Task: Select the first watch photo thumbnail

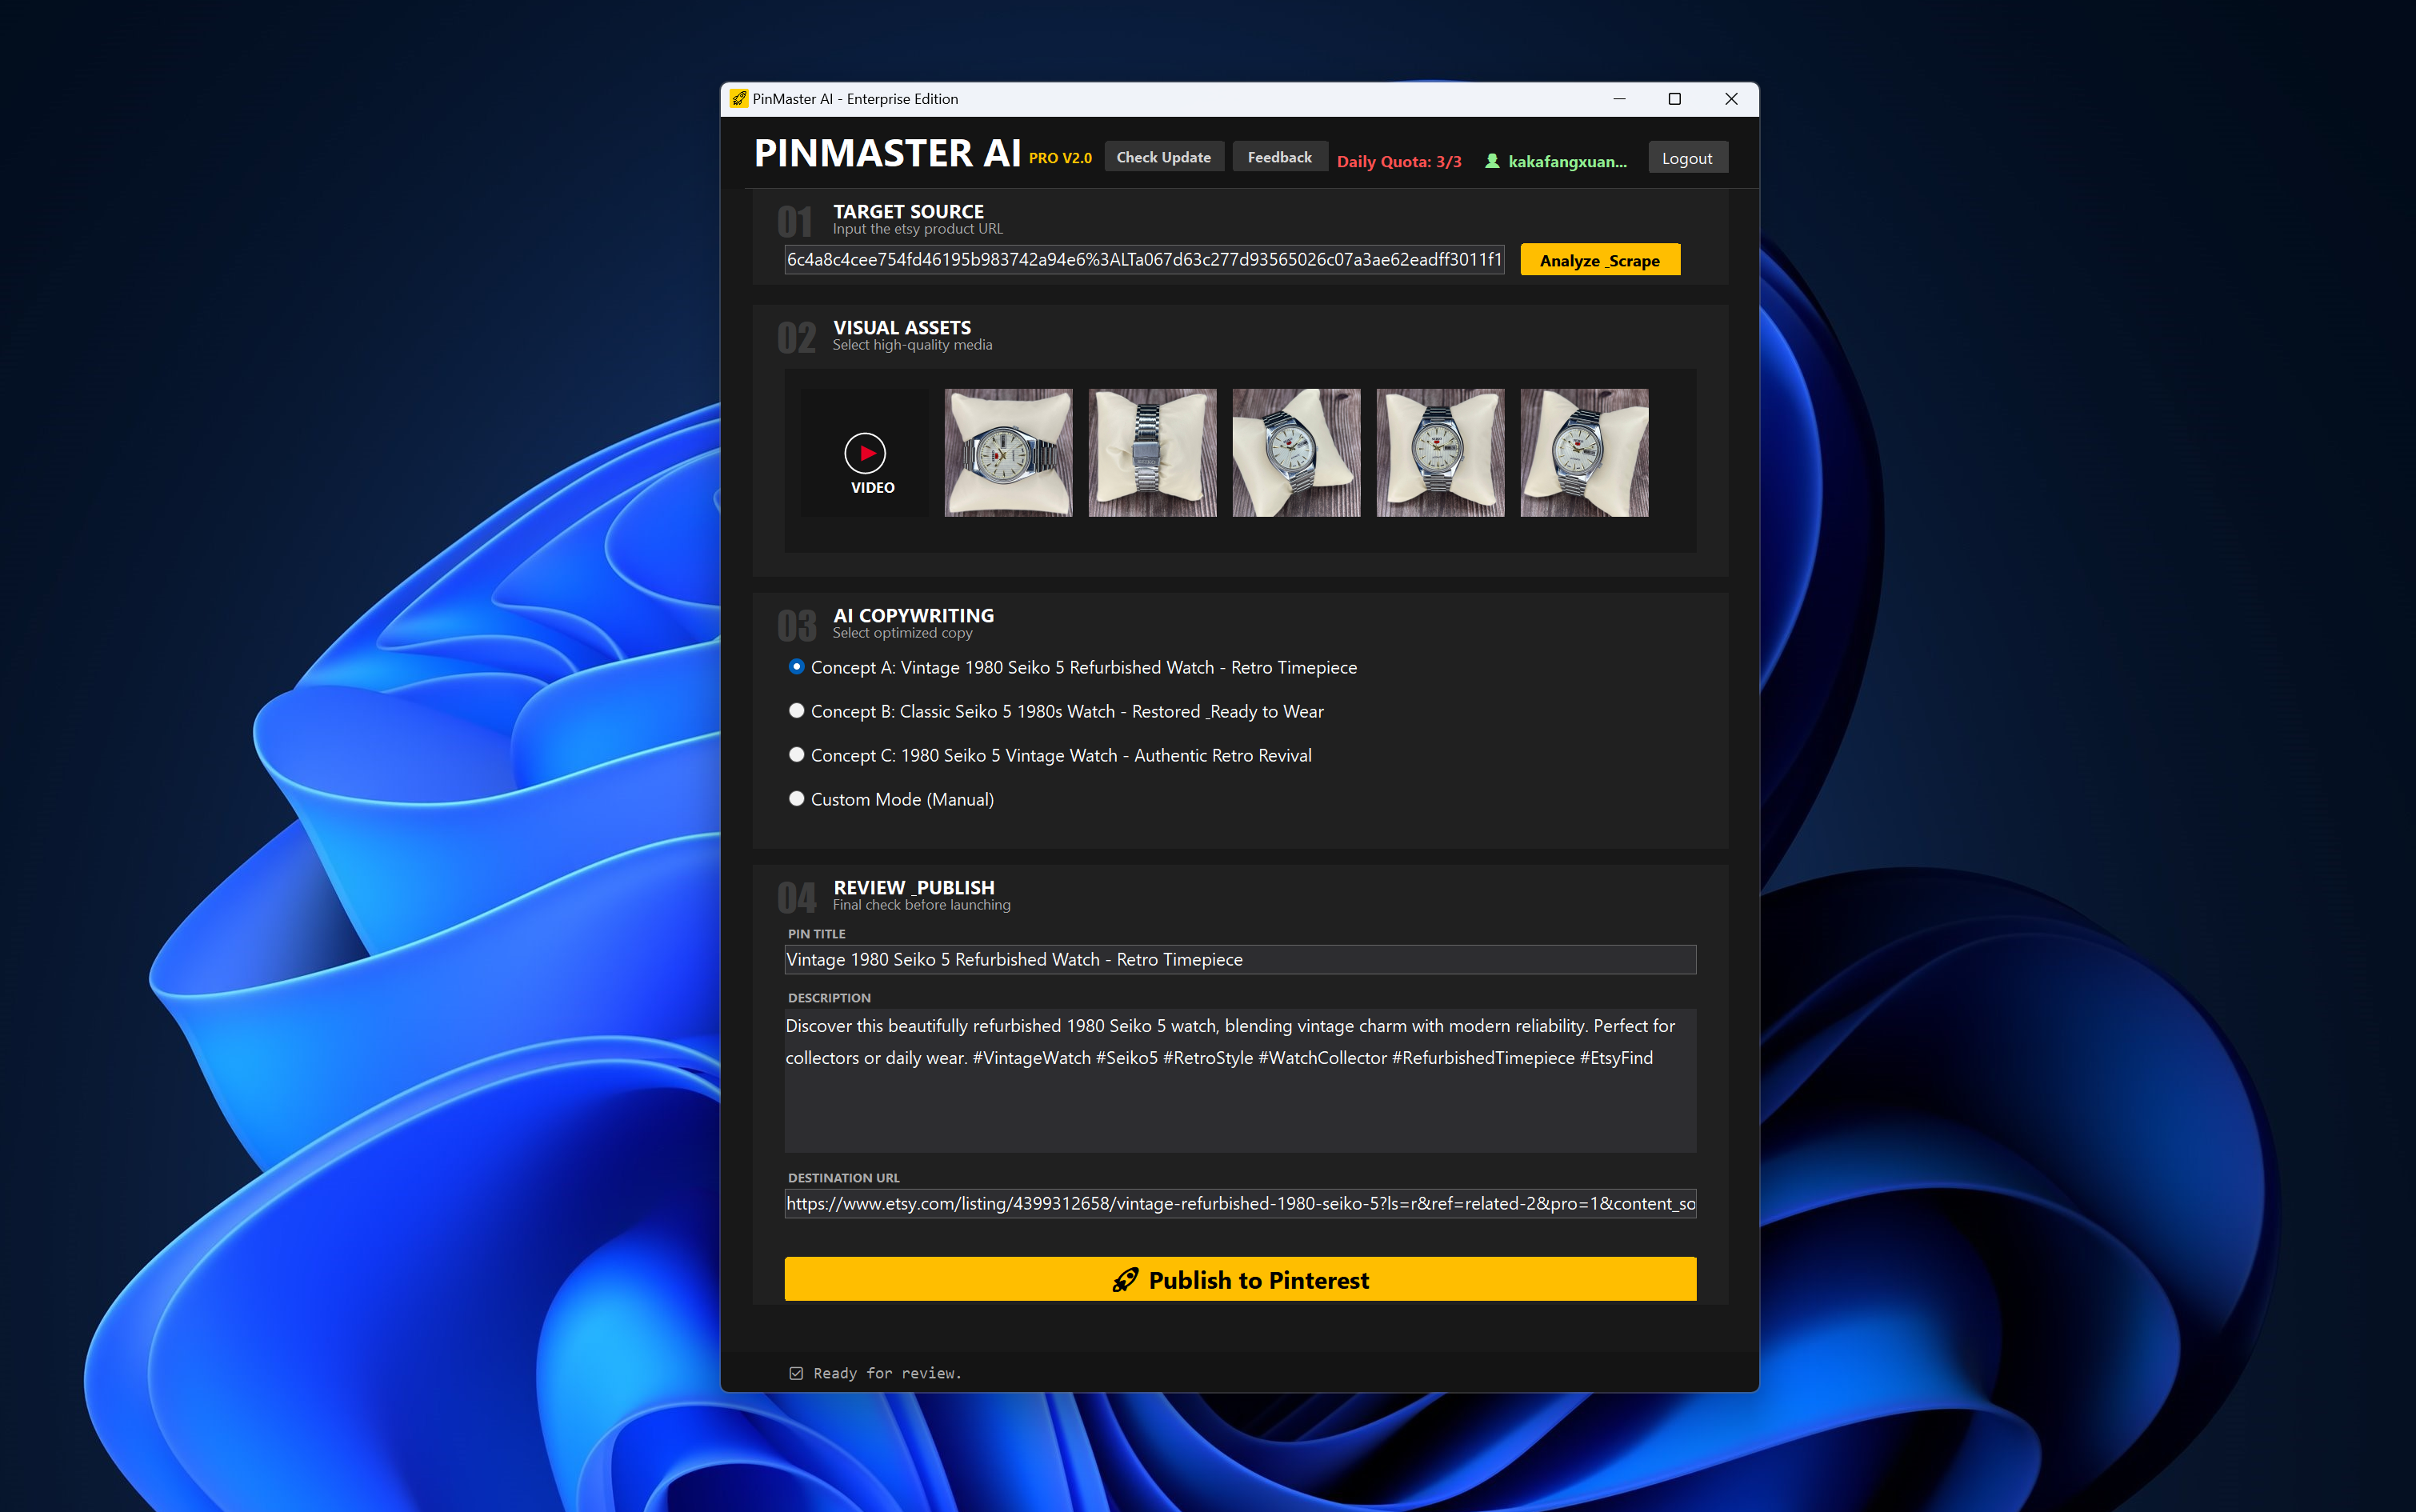Action: tap(1008, 452)
